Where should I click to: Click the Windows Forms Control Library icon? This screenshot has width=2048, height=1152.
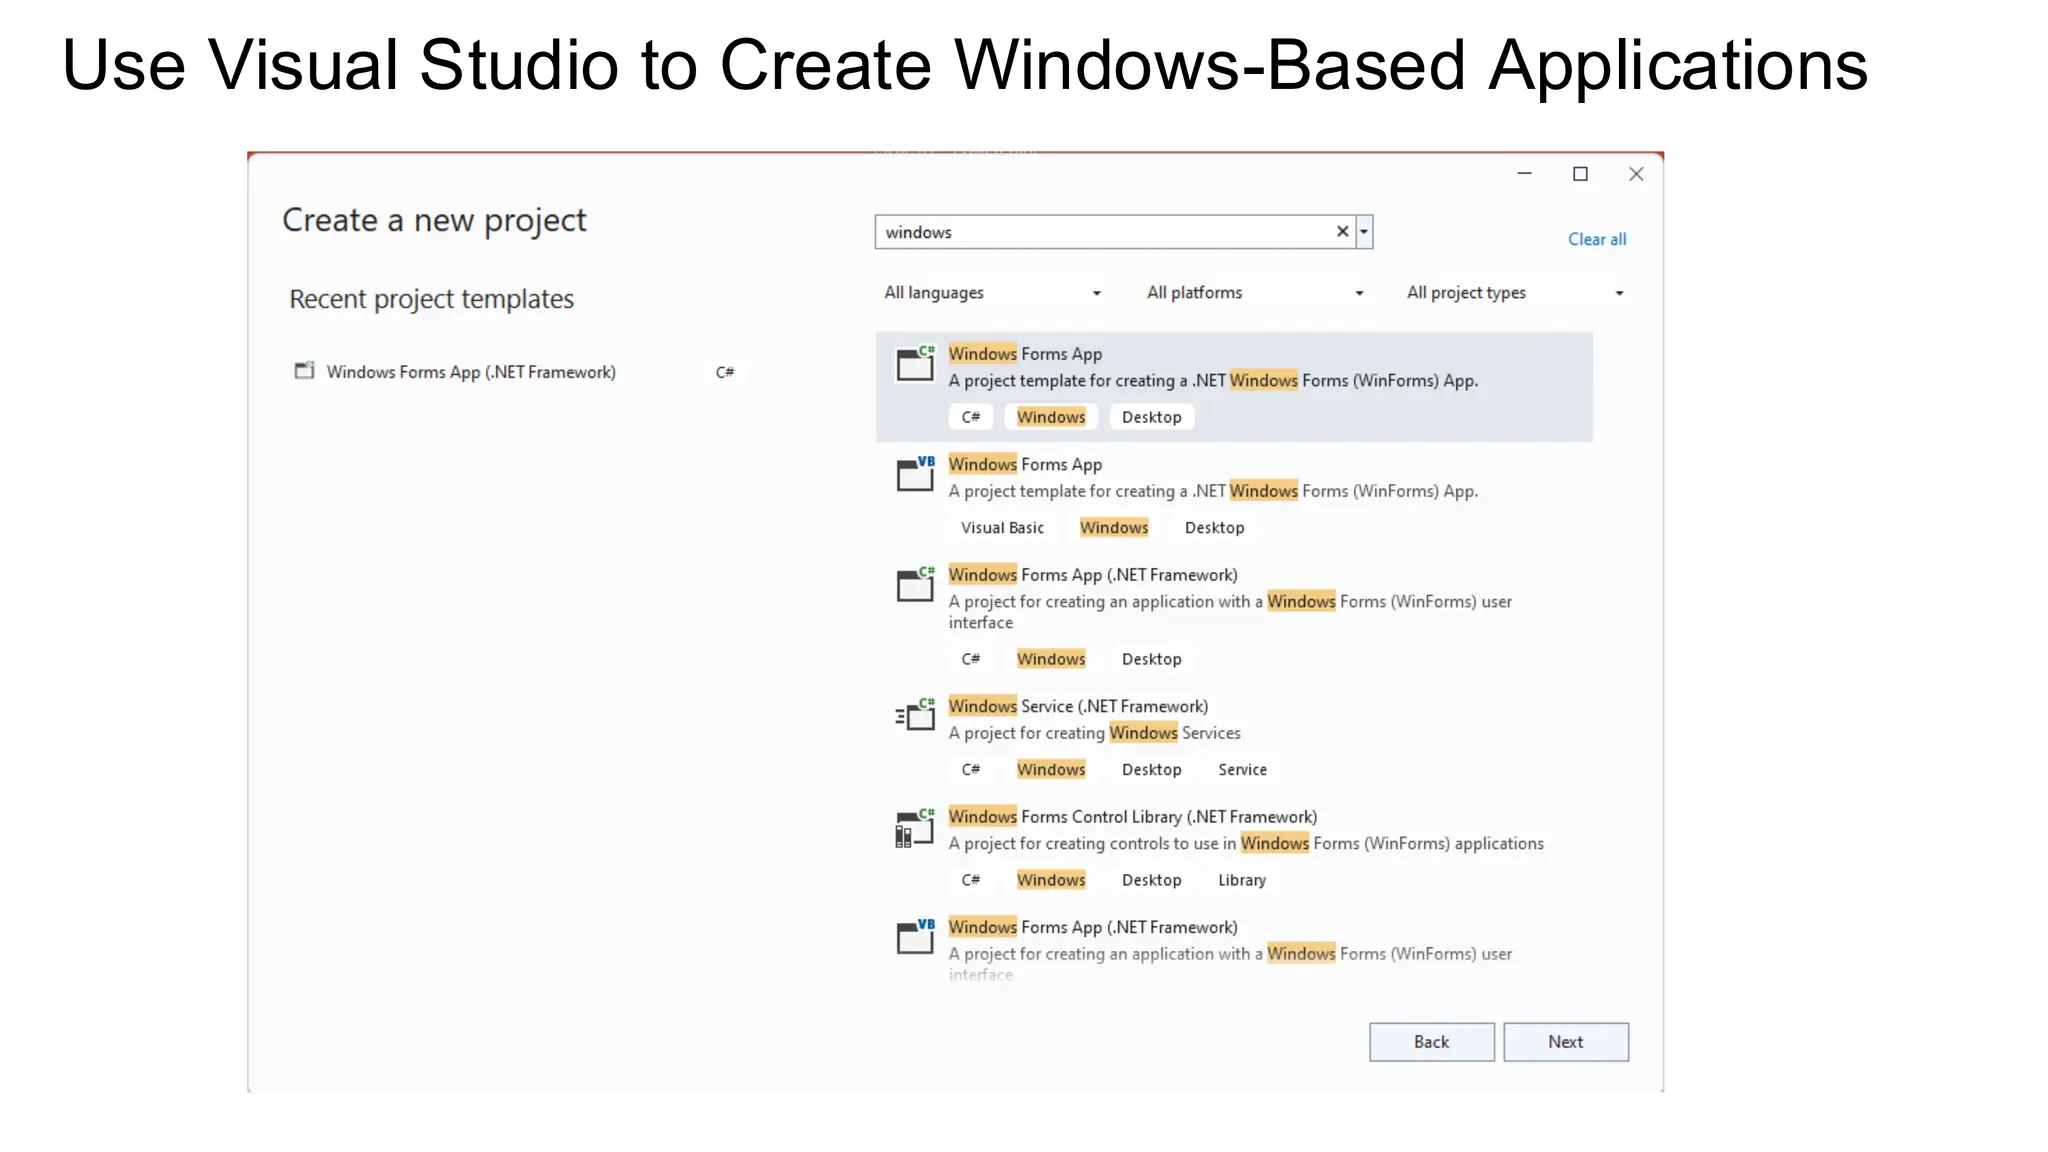[915, 827]
